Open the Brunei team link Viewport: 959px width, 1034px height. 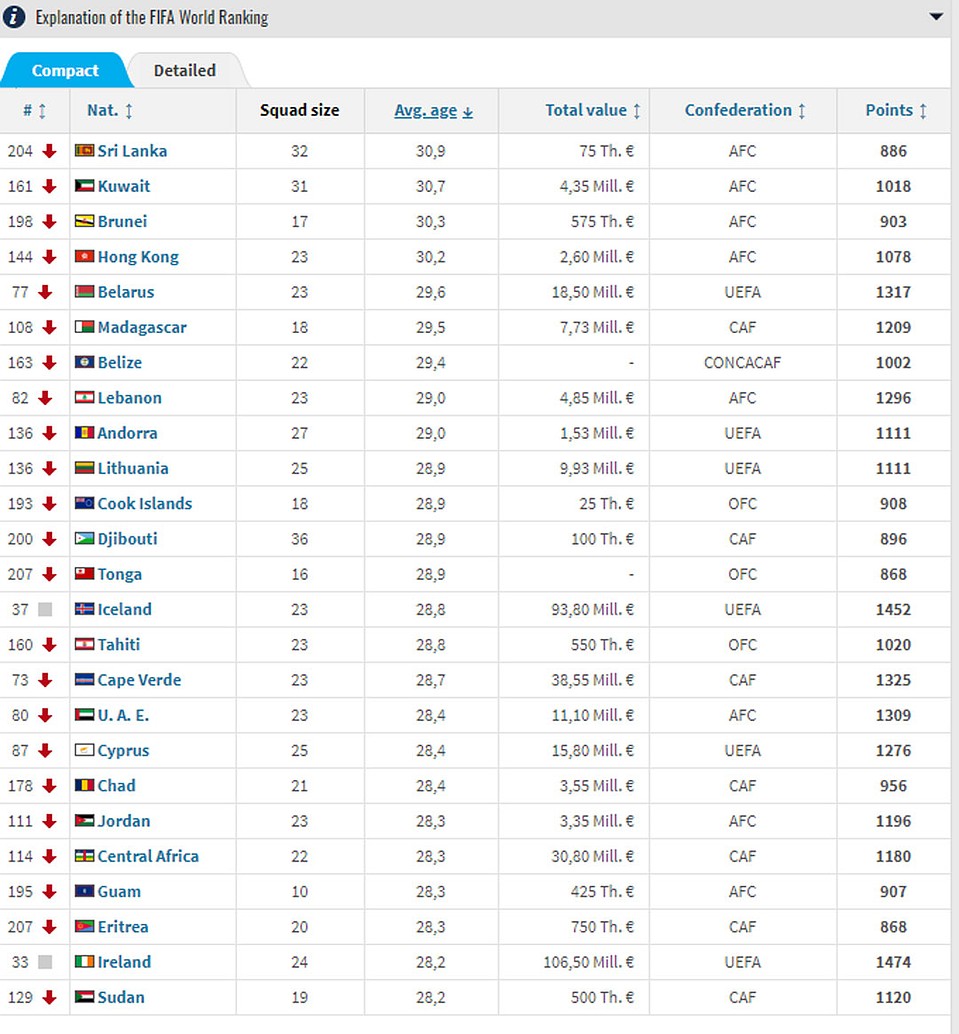122,222
